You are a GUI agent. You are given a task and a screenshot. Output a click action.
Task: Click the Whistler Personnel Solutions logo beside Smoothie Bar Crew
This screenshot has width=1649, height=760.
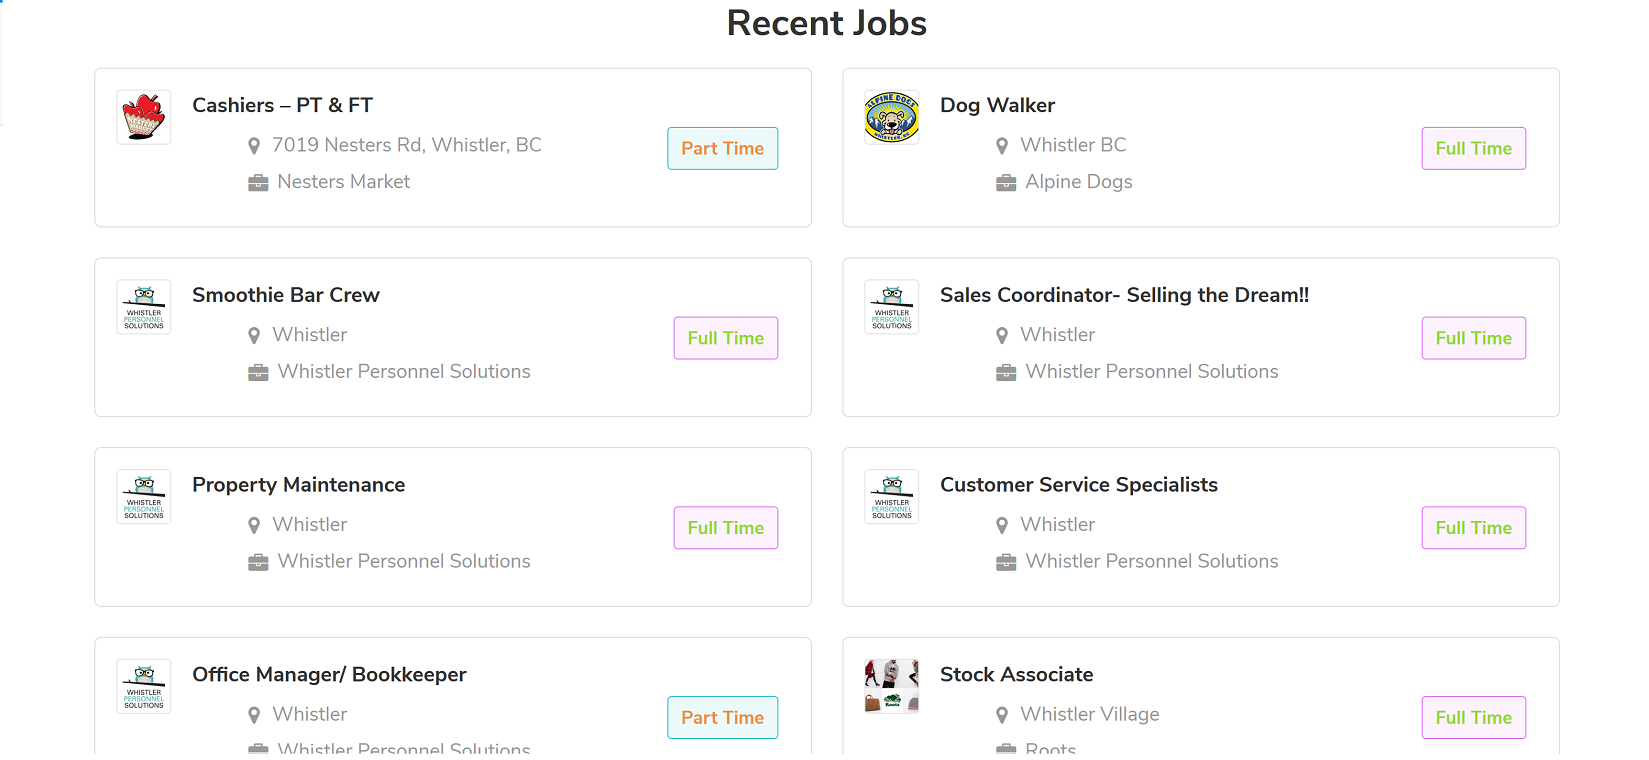pyautogui.click(x=143, y=307)
